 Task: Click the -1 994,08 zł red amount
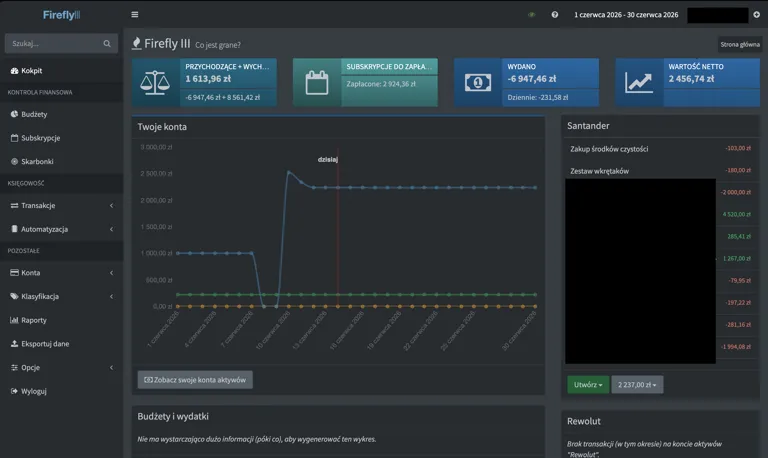pos(736,346)
